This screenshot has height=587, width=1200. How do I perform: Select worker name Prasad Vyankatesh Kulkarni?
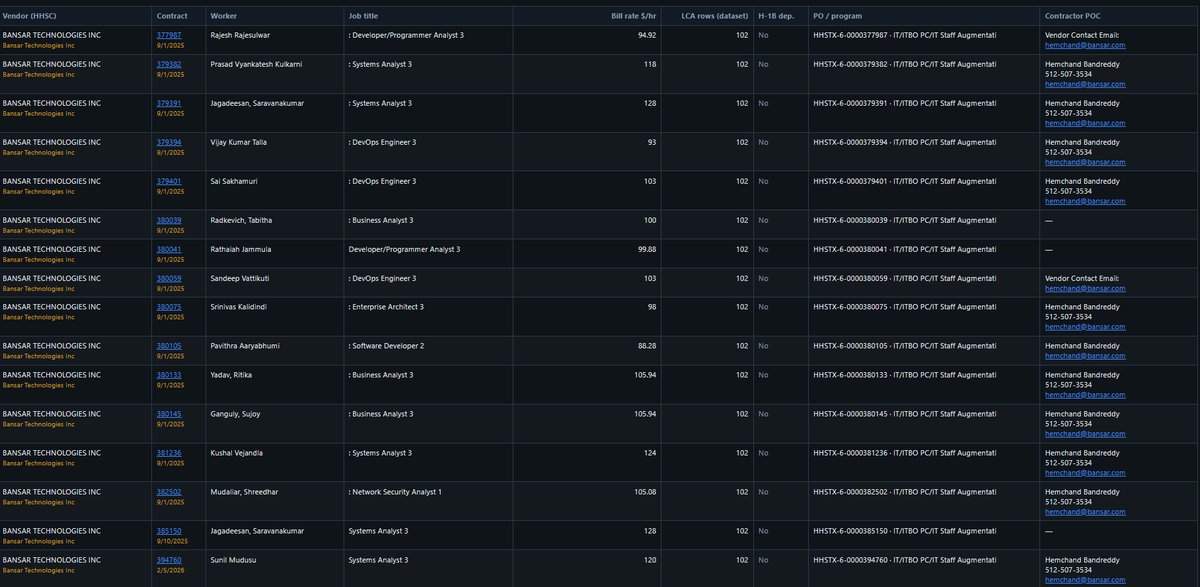coord(256,64)
